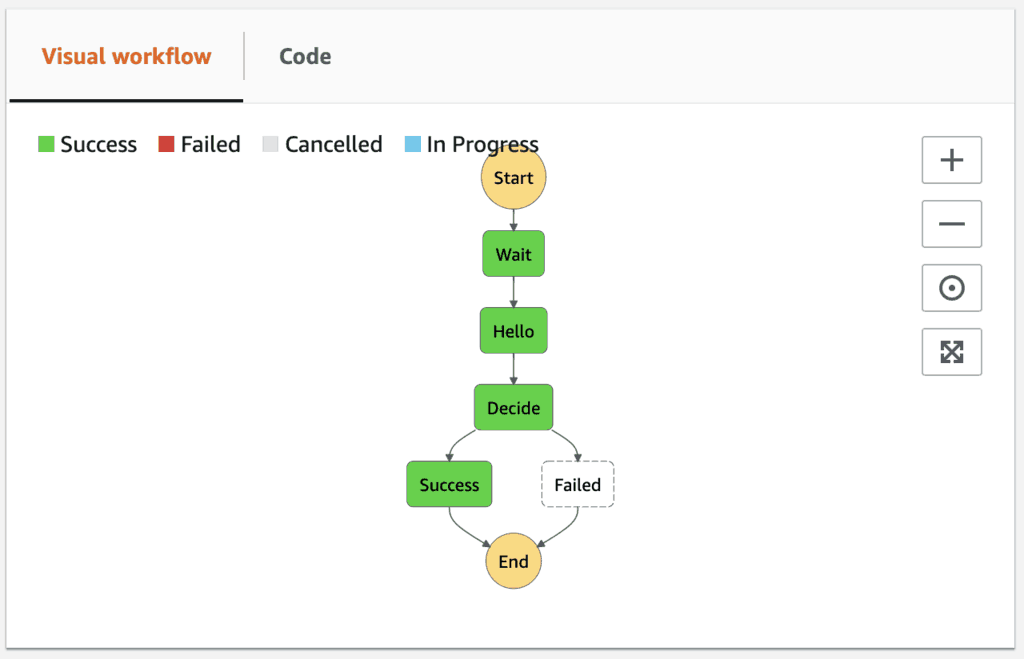Switch to the Code tab
Image resolution: width=1024 pixels, height=659 pixels.
coord(305,56)
